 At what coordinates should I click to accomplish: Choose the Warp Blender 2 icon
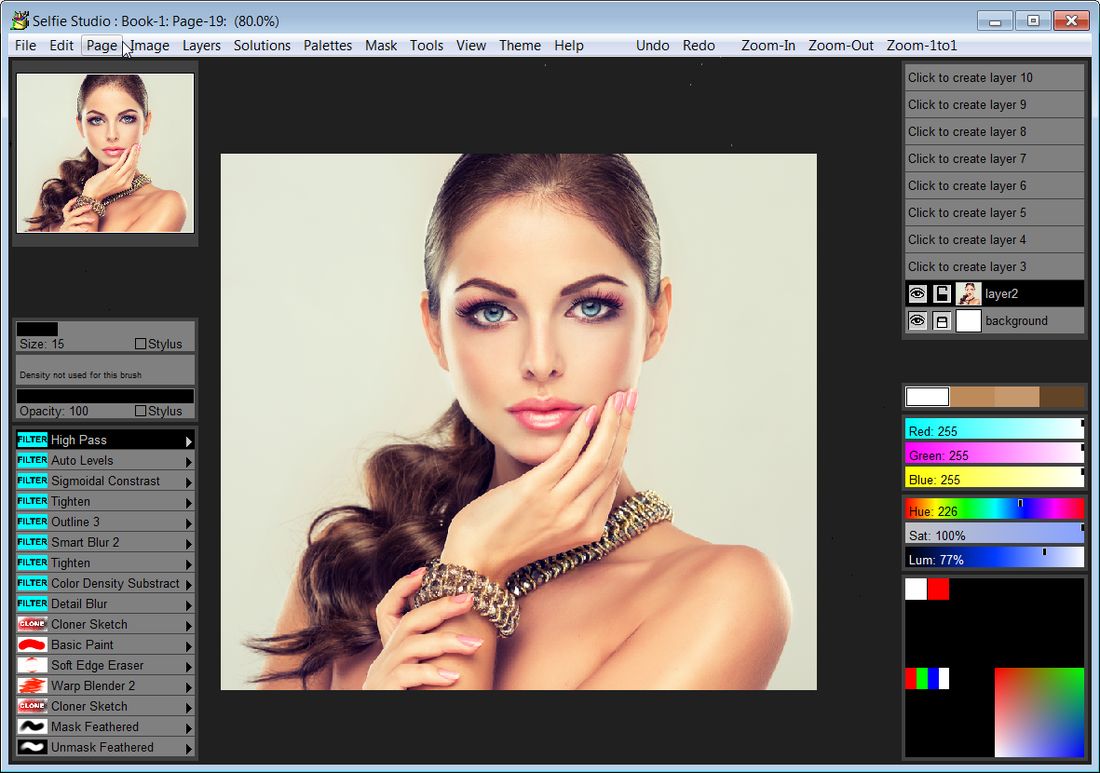click(x=32, y=686)
